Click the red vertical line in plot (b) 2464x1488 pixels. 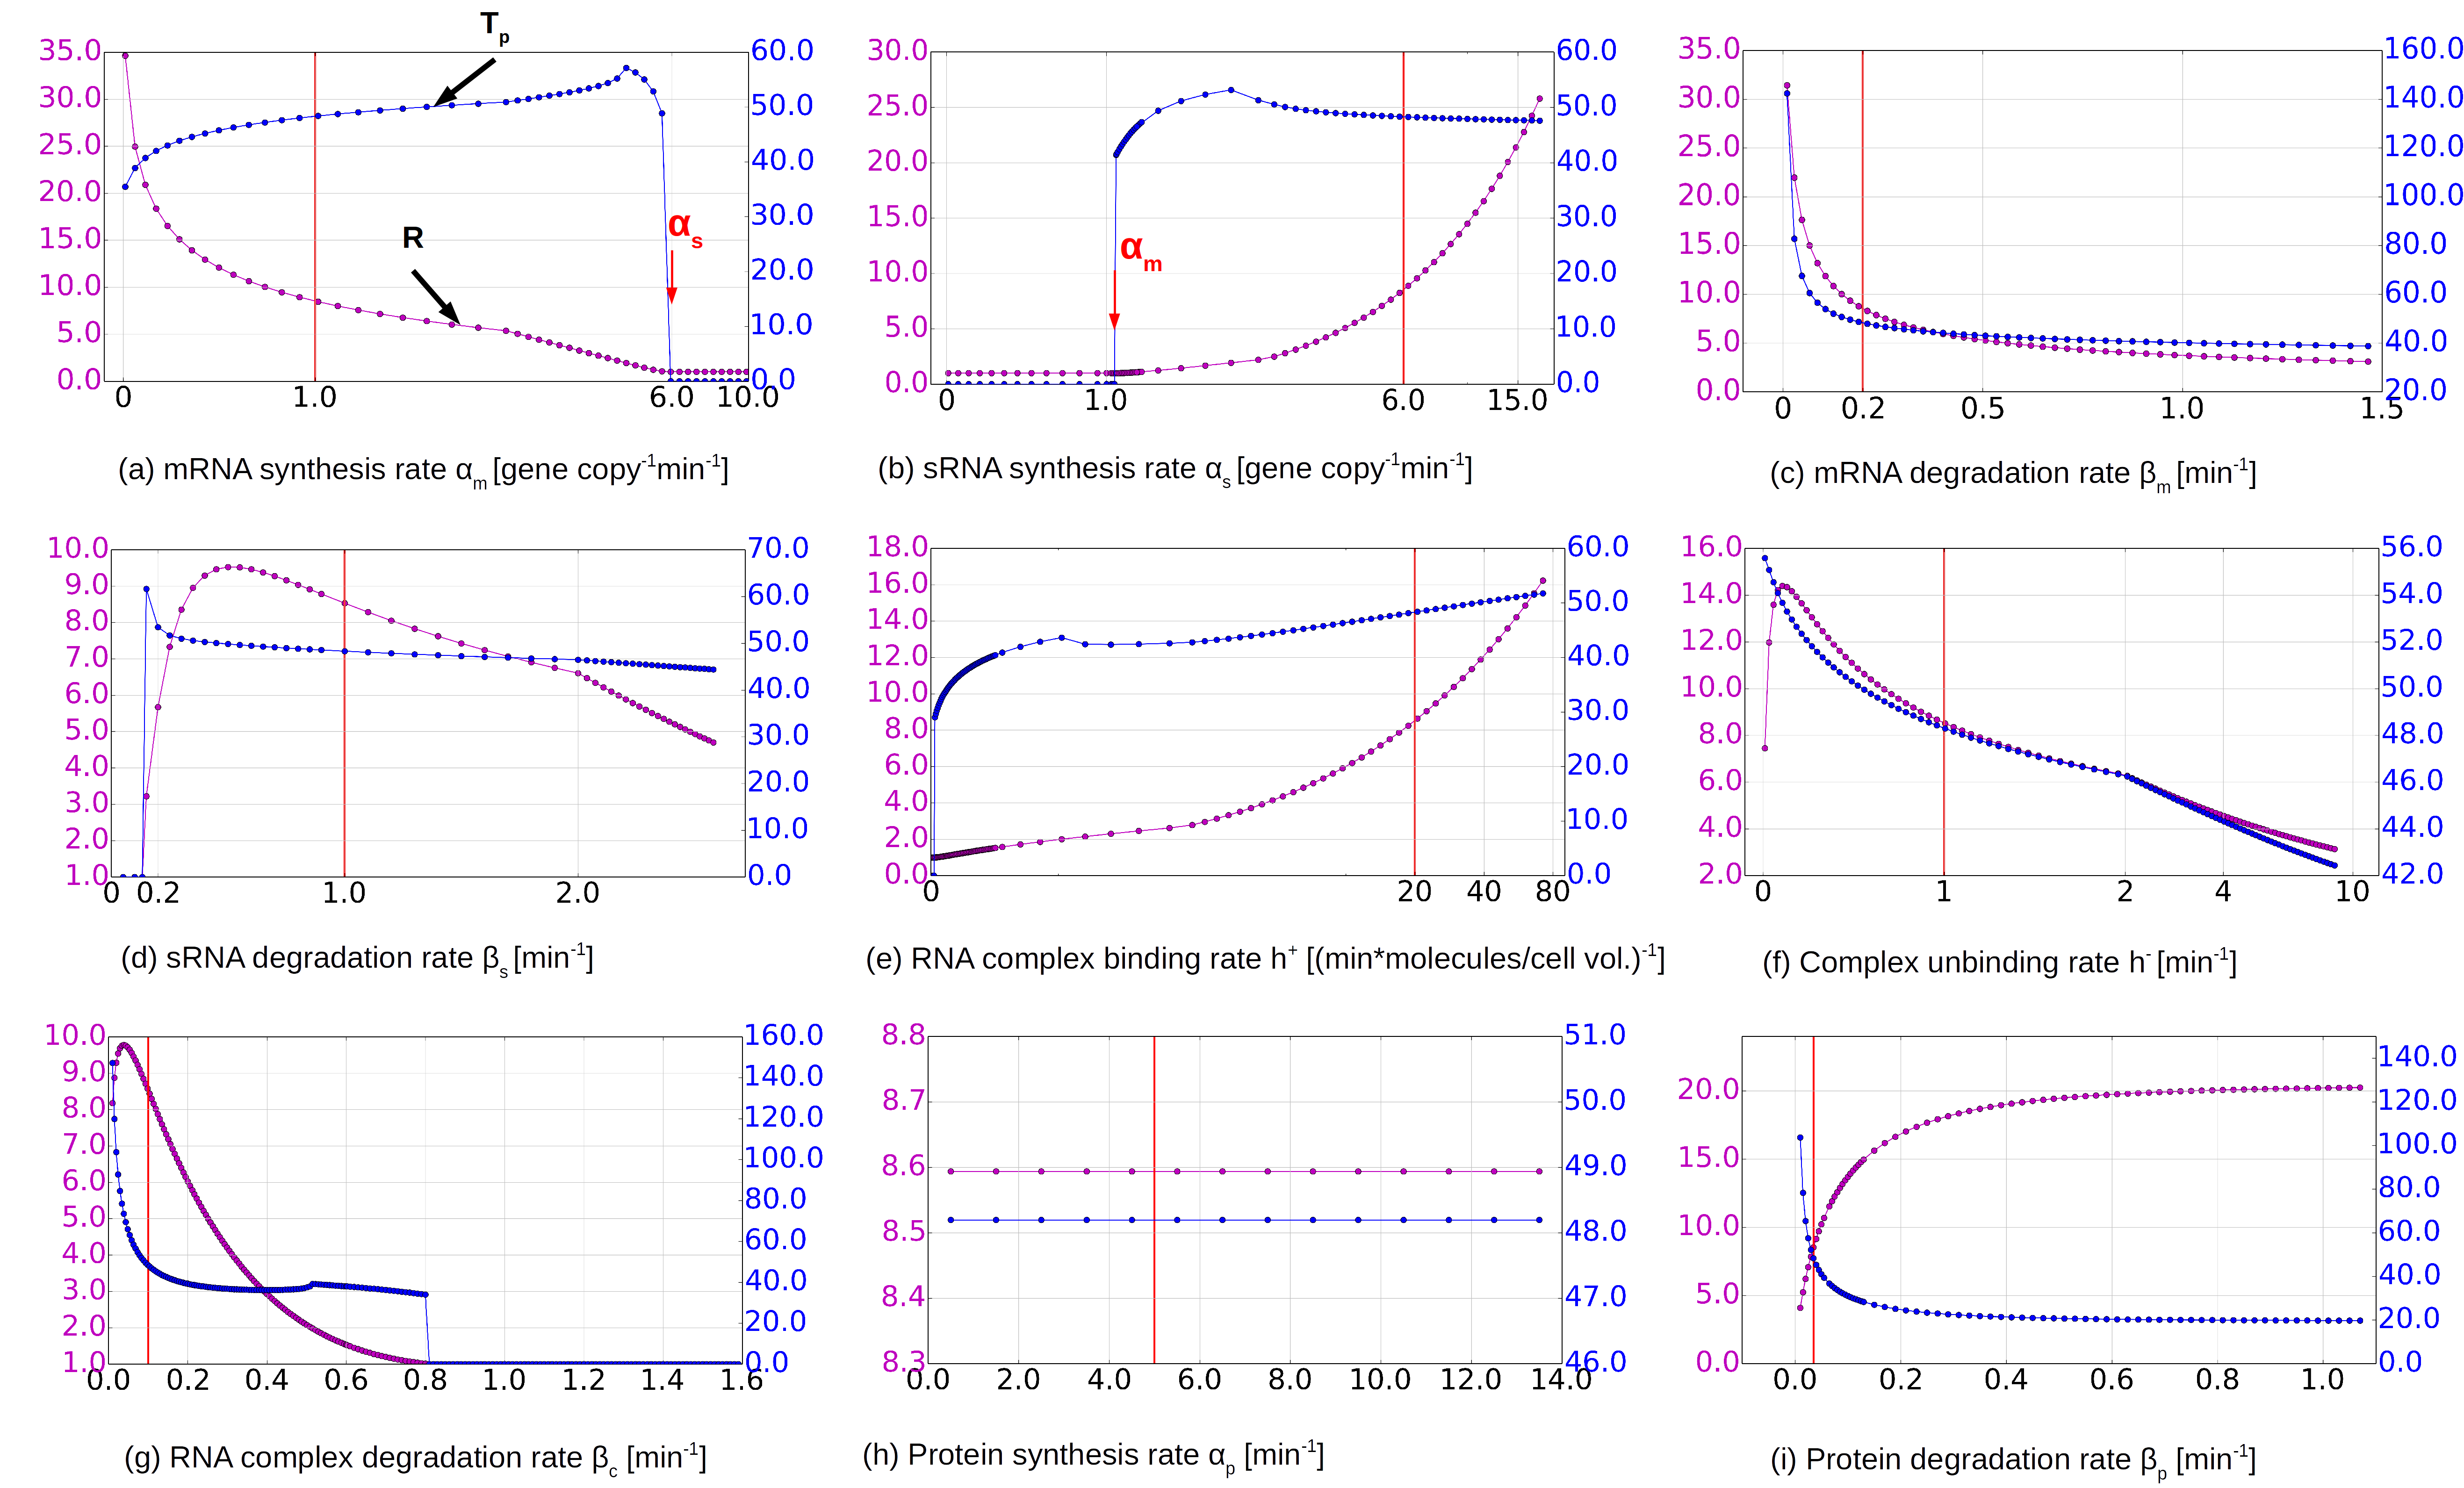1403,218
